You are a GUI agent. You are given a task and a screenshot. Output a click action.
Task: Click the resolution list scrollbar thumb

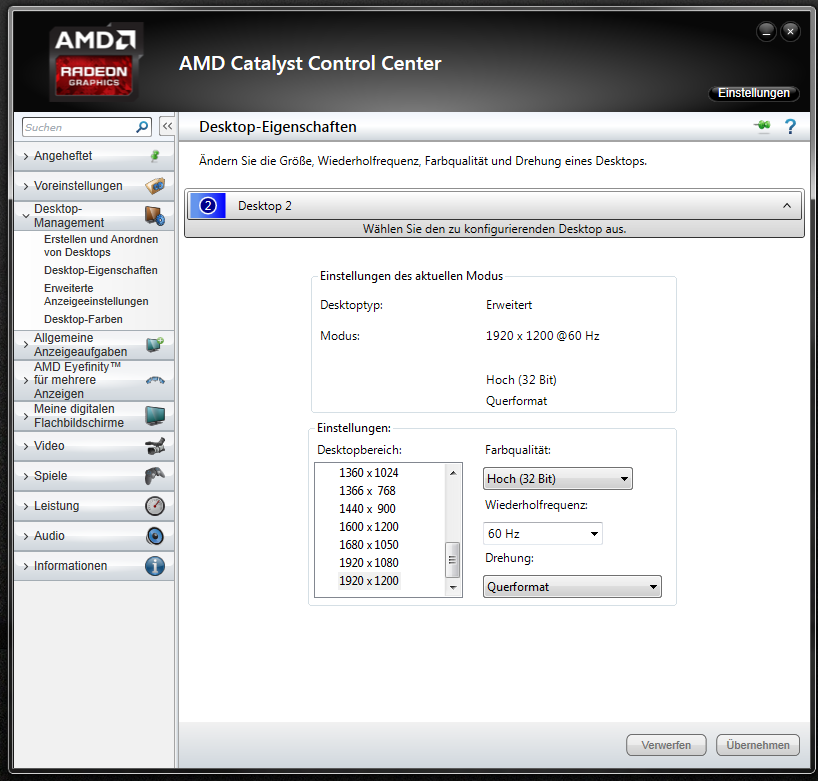point(452,560)
